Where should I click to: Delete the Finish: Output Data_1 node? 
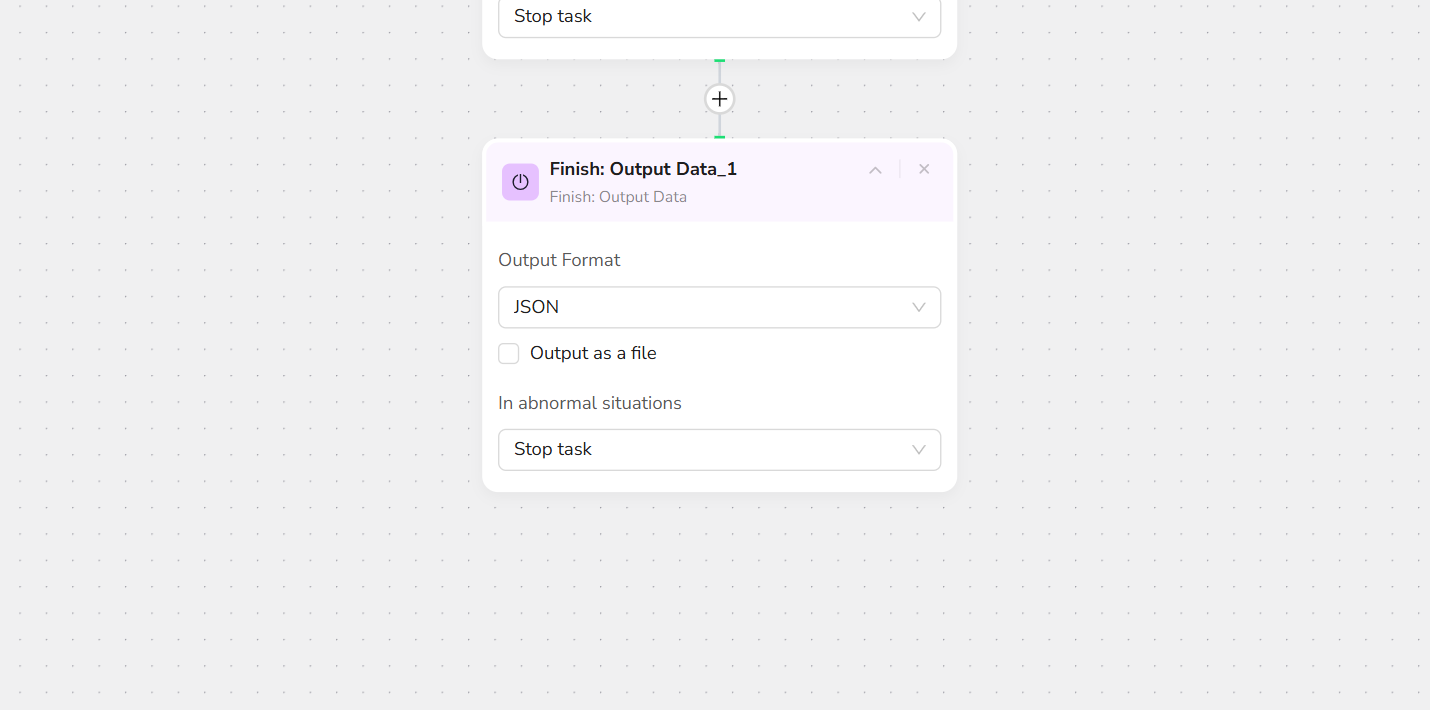[x=924, y=170]
